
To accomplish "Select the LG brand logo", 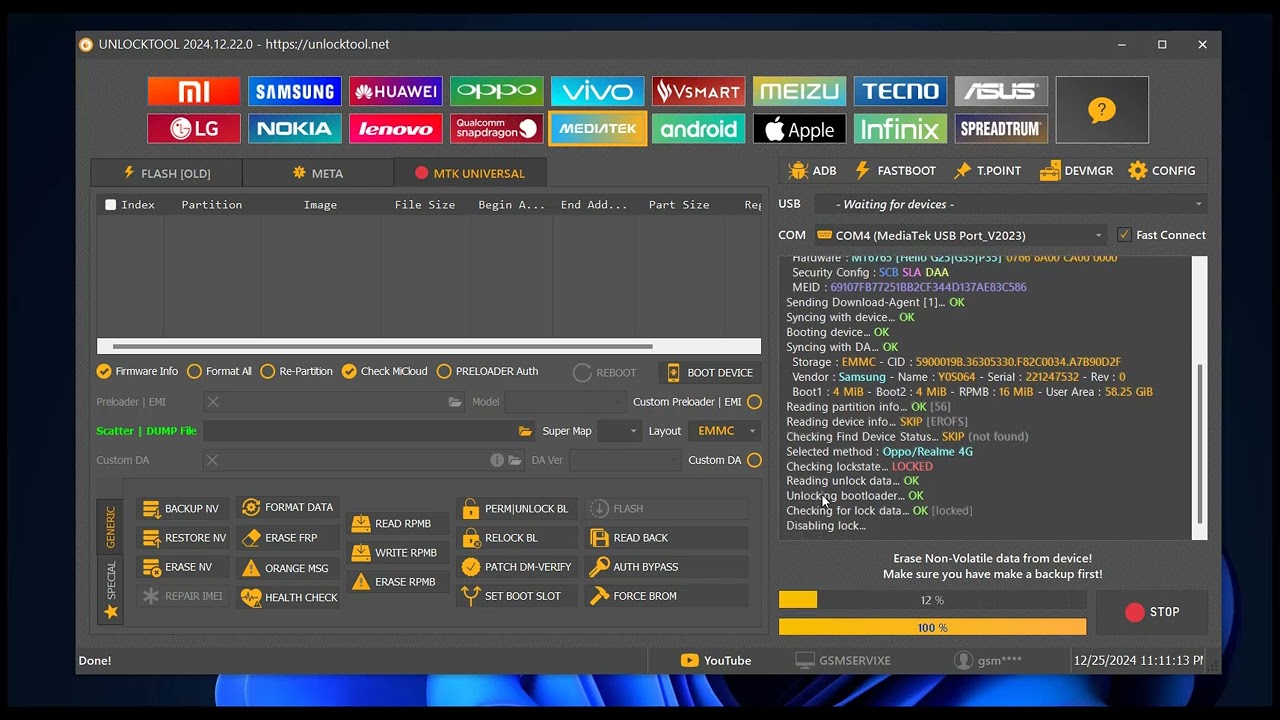I will click(x=194, y=129).
